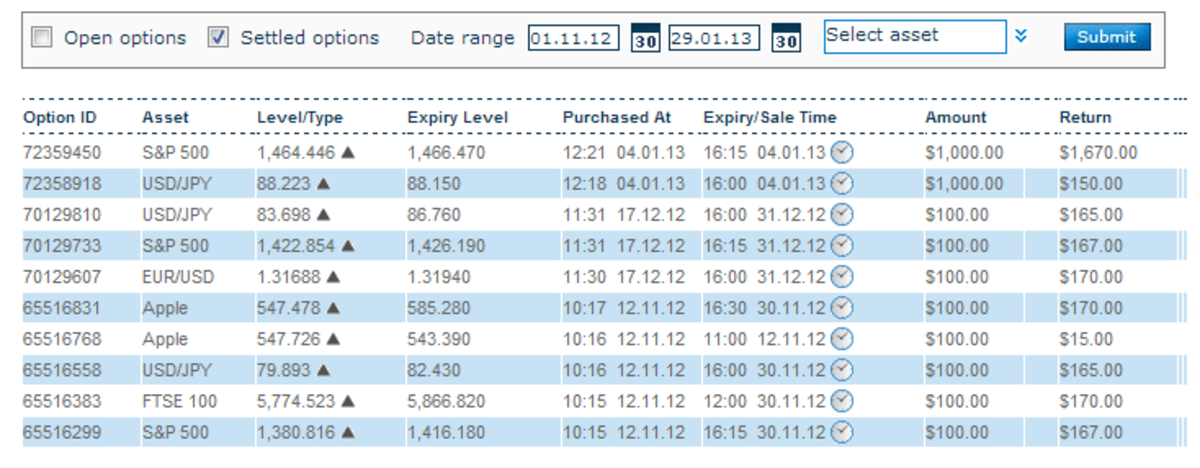Click clock icon in EUR/USD row
The height and width of the screenshot is (468, 1200).
click(843, 277)
